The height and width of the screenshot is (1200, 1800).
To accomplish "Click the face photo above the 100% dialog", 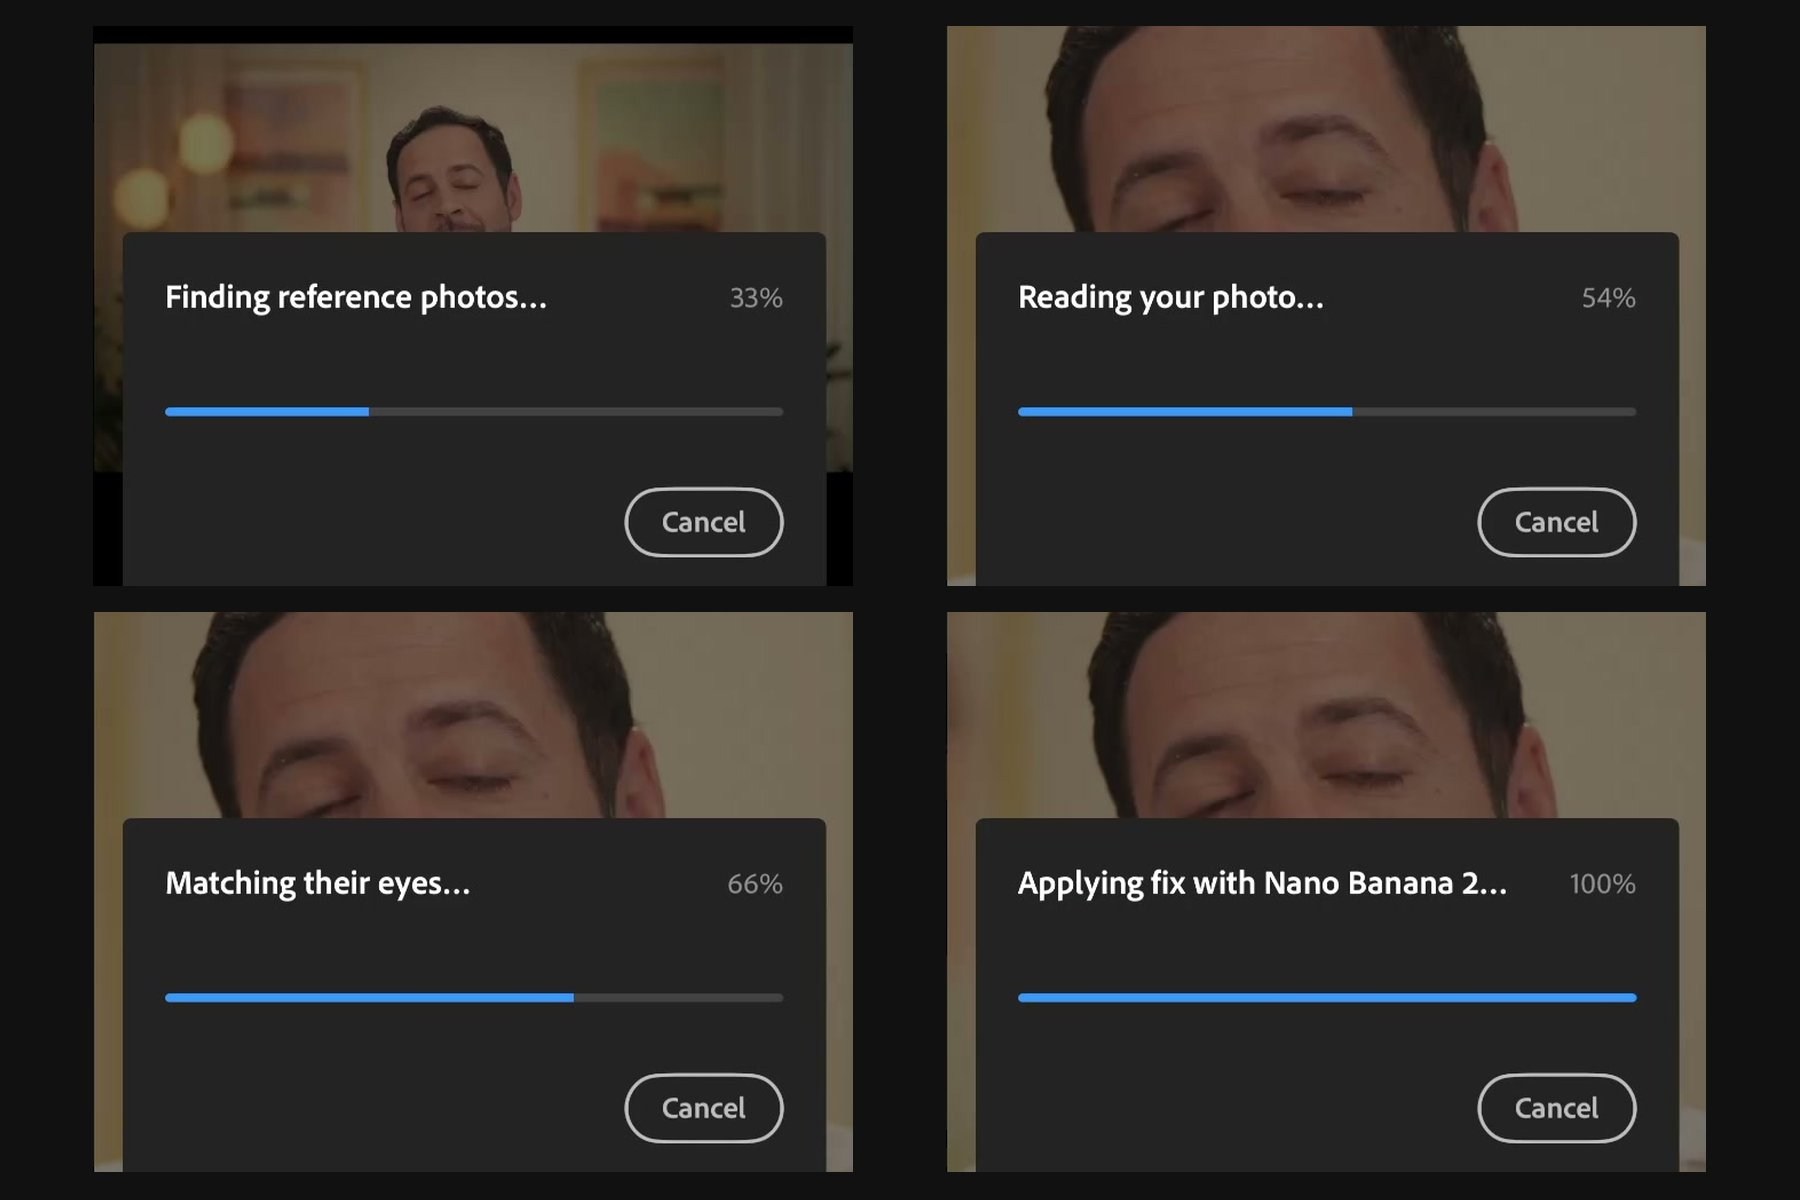I will click(x=1326, y=715).
